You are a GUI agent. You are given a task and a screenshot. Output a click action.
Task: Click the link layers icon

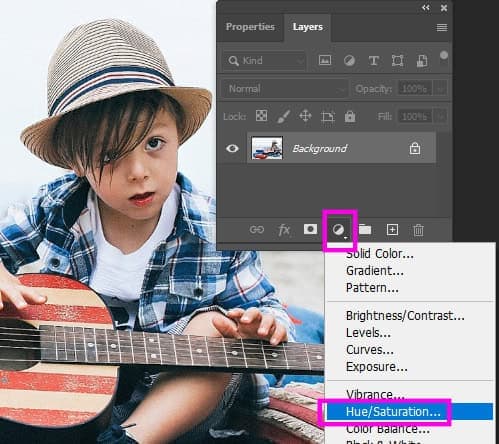click(257, 230)
